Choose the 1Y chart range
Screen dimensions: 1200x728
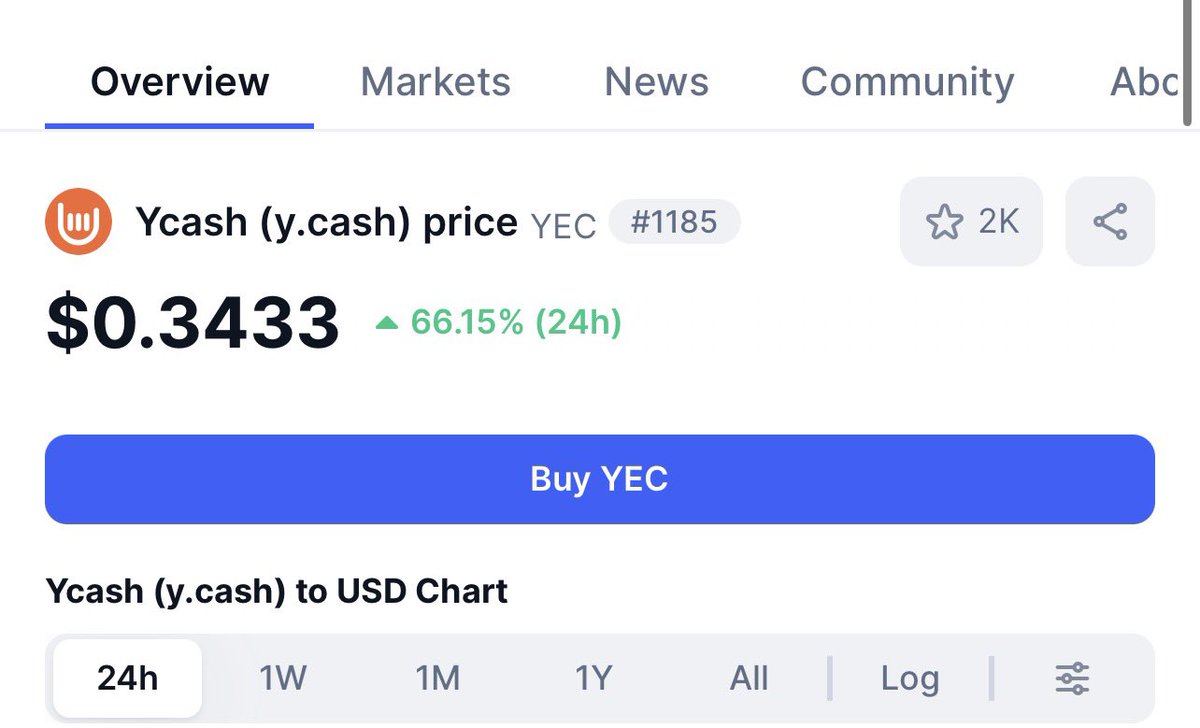click(593, 679)
